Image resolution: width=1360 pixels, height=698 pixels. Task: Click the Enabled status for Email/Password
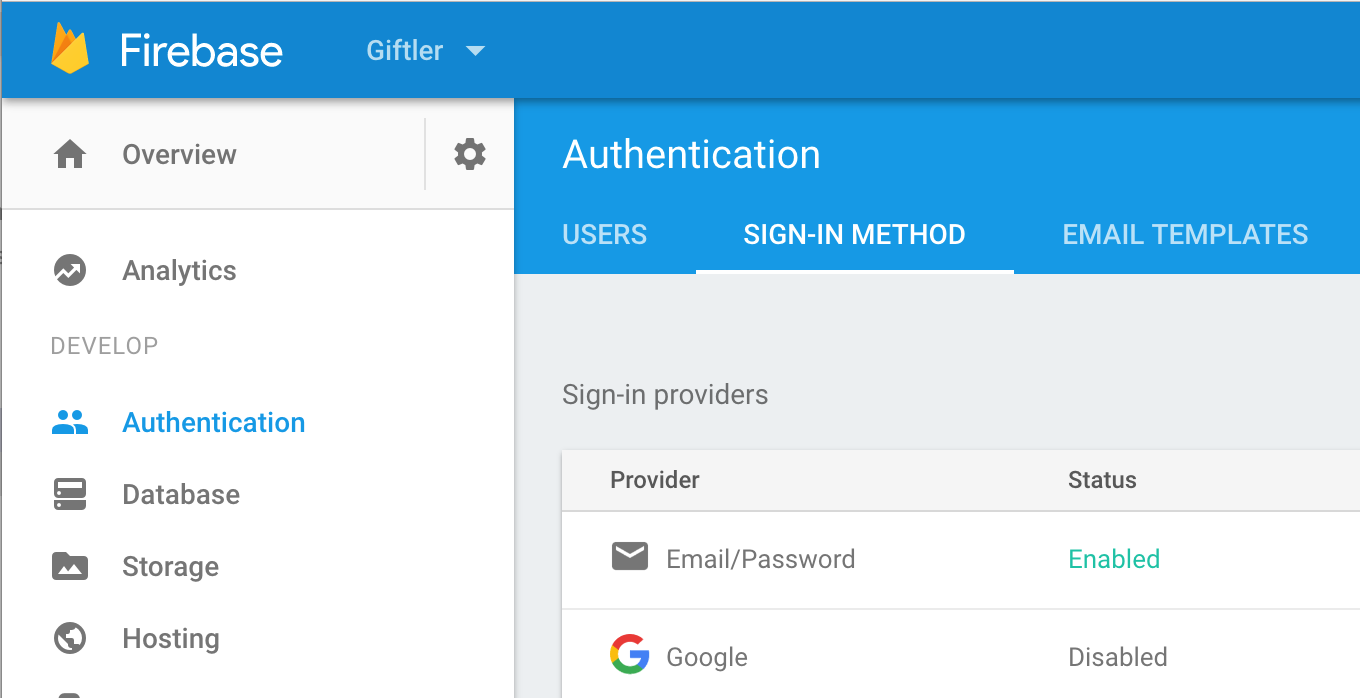click(x=1114, y=559)
